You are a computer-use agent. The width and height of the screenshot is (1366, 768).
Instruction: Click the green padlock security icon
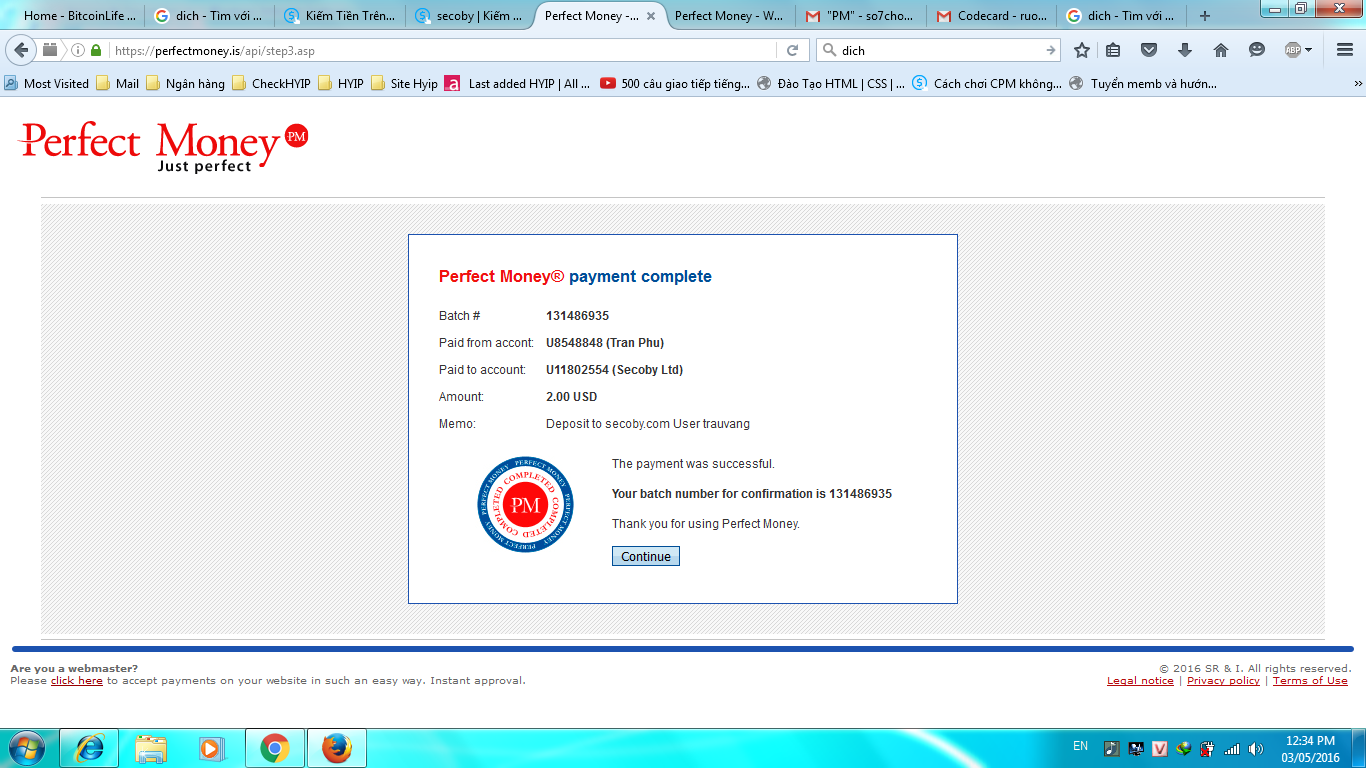tap(96, 50)
